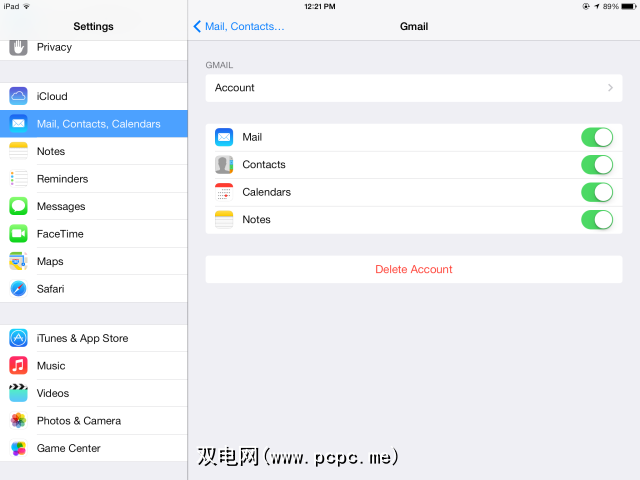Open Privacy settings
This screenshot has width=640, height=480.
click(x=93, y=50)
